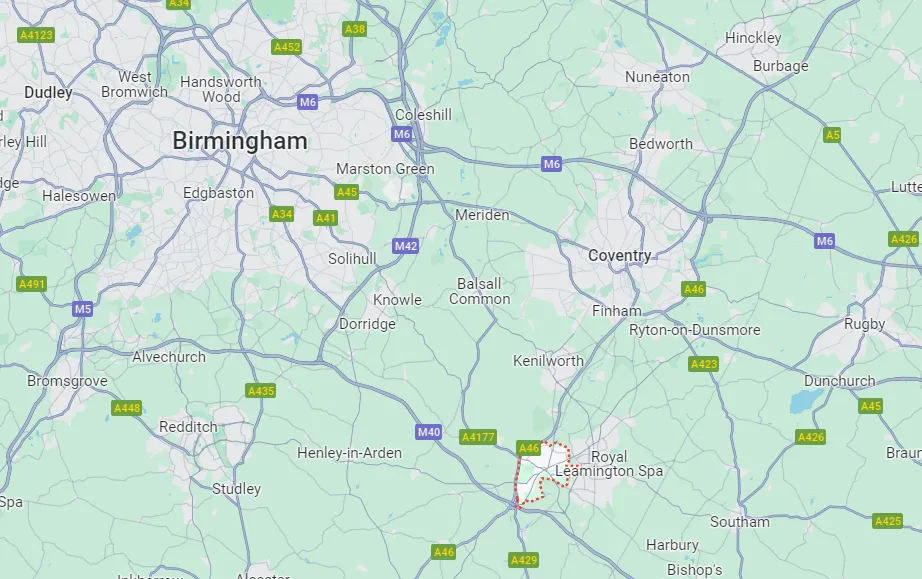Image resolution: width=922 pixels, height=579 pixels.
Task: Select the A435 road badge
Action: pos(260,391)
